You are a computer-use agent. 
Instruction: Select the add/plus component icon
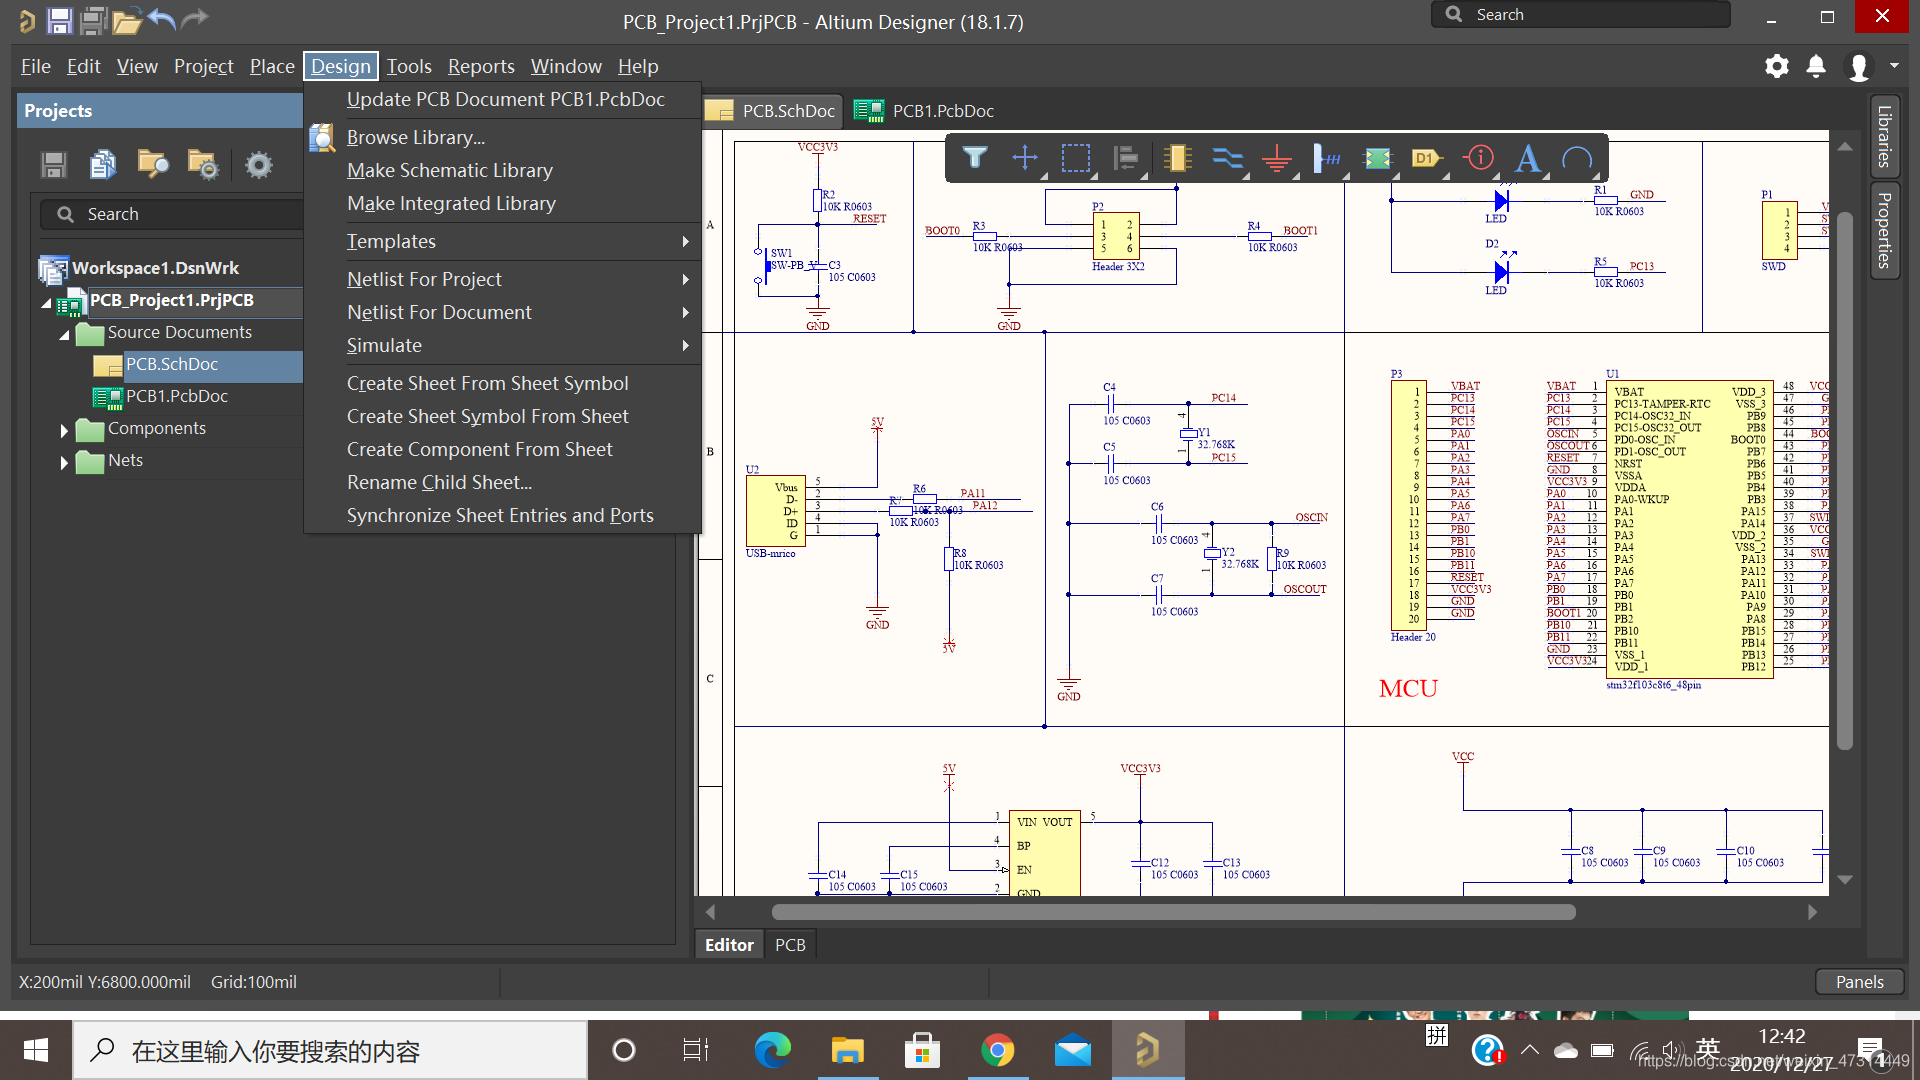point(1025,158)
